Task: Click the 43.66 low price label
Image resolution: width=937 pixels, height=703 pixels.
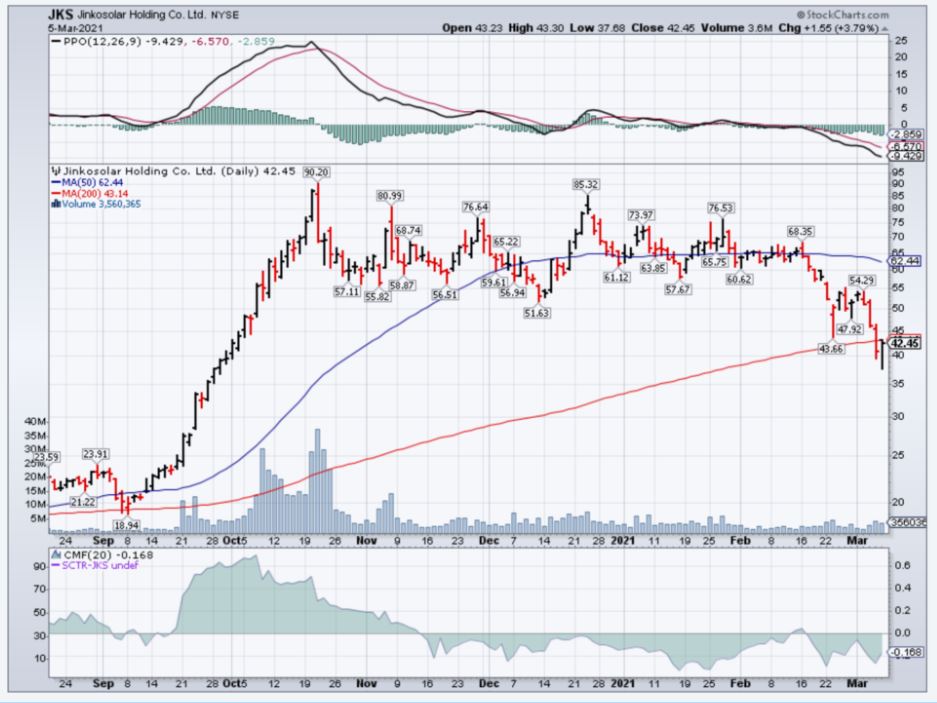Action: [x=831, y=349]
